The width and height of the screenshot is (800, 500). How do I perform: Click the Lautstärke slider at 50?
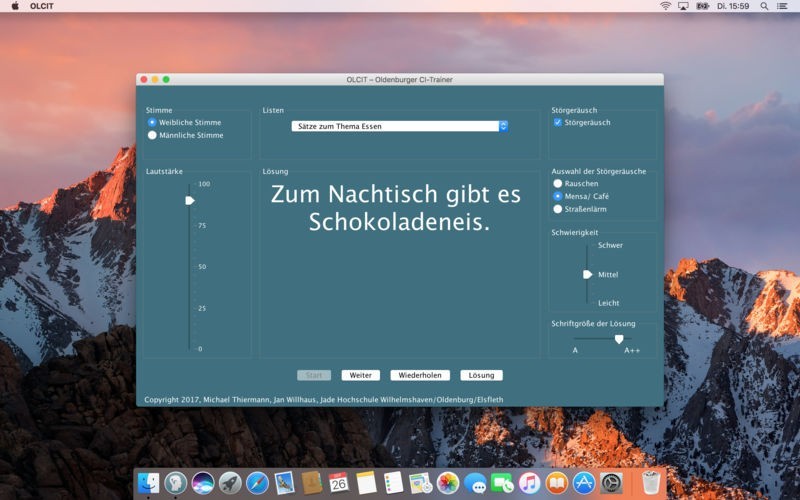point(188,267)
